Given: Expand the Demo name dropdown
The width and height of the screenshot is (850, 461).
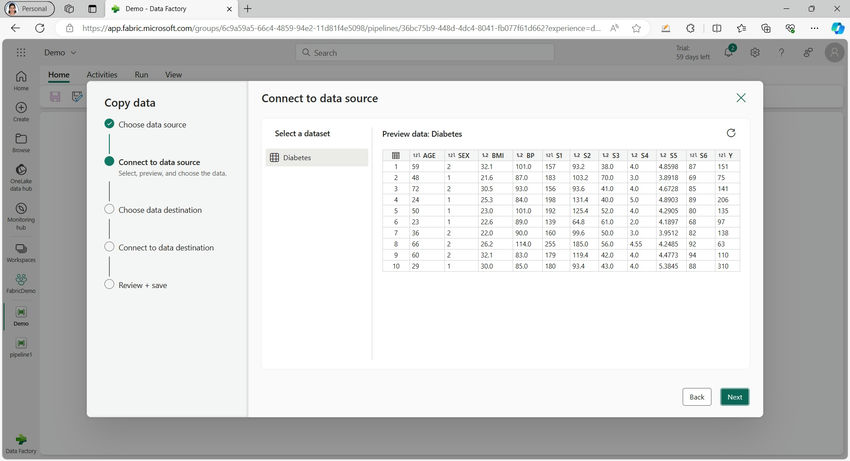Looking at the screenshot, I should (x=60, y=53).
